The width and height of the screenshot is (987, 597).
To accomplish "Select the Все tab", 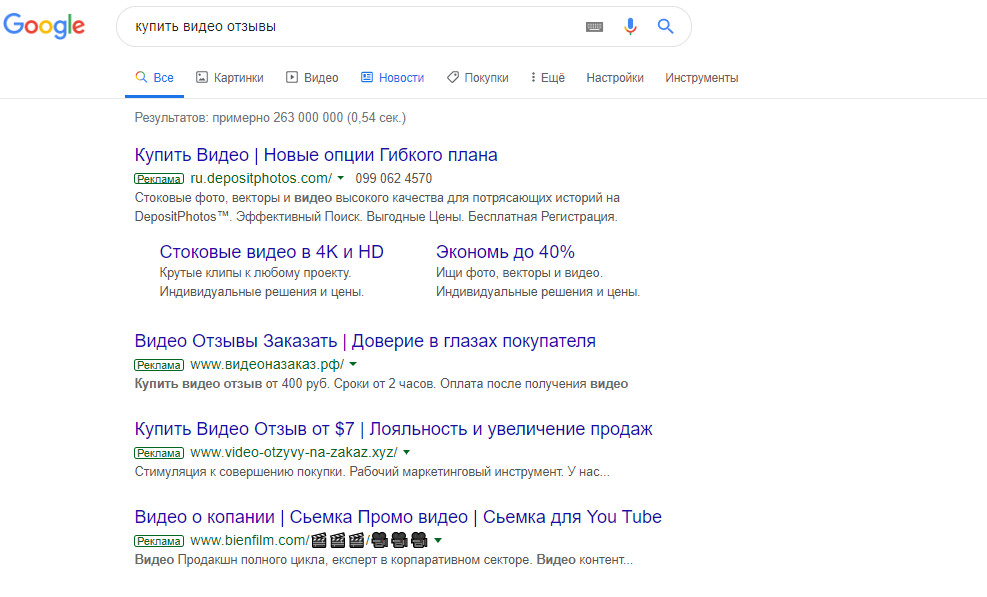I will [x=154, y=77].
